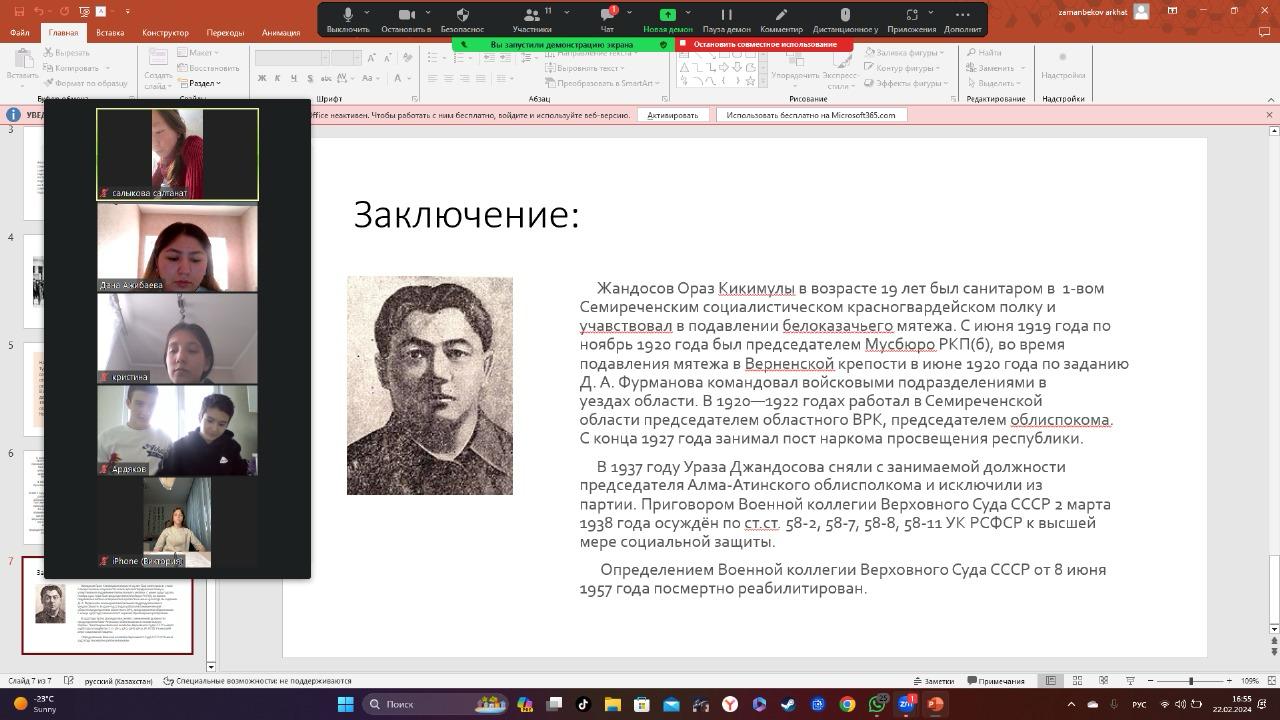1280x720 pixels.
Task: Stop sharing with red button
Action: pos(765,44)
